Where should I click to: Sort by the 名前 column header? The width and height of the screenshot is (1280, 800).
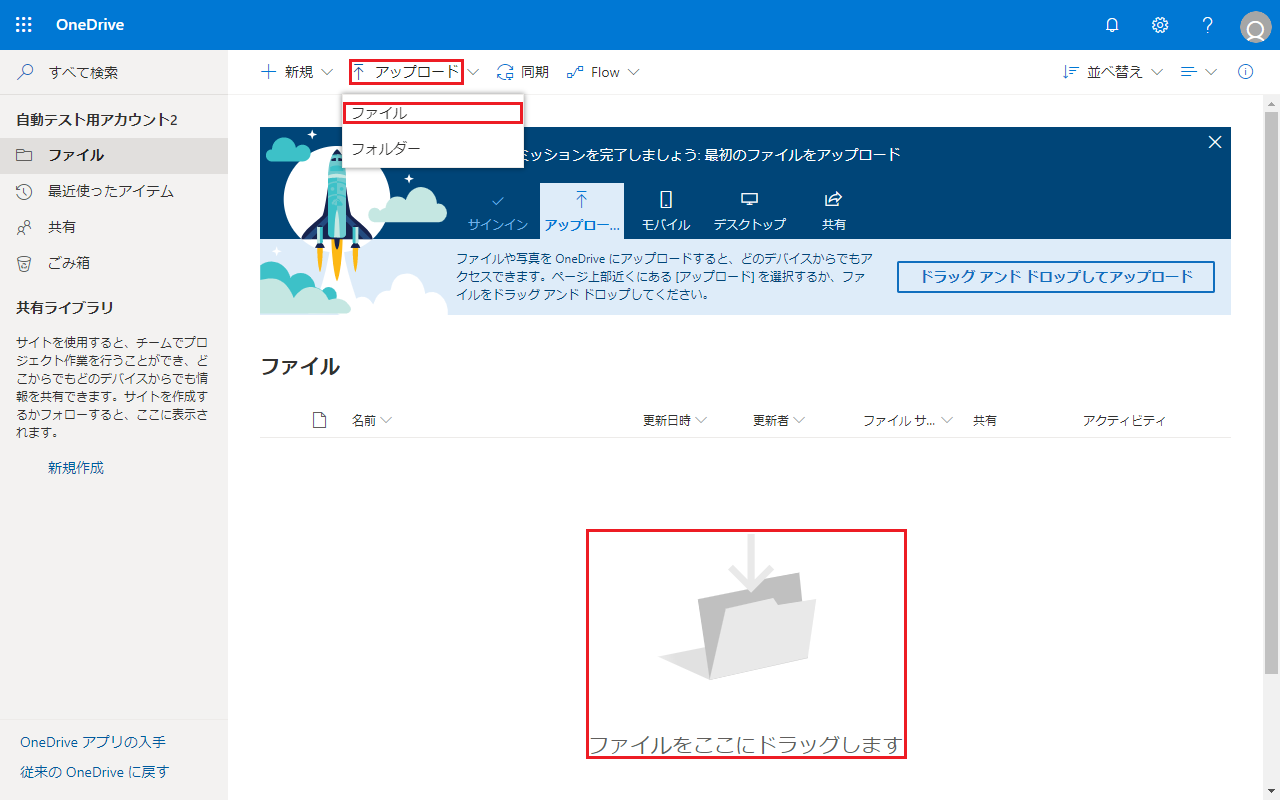point(371,420)
